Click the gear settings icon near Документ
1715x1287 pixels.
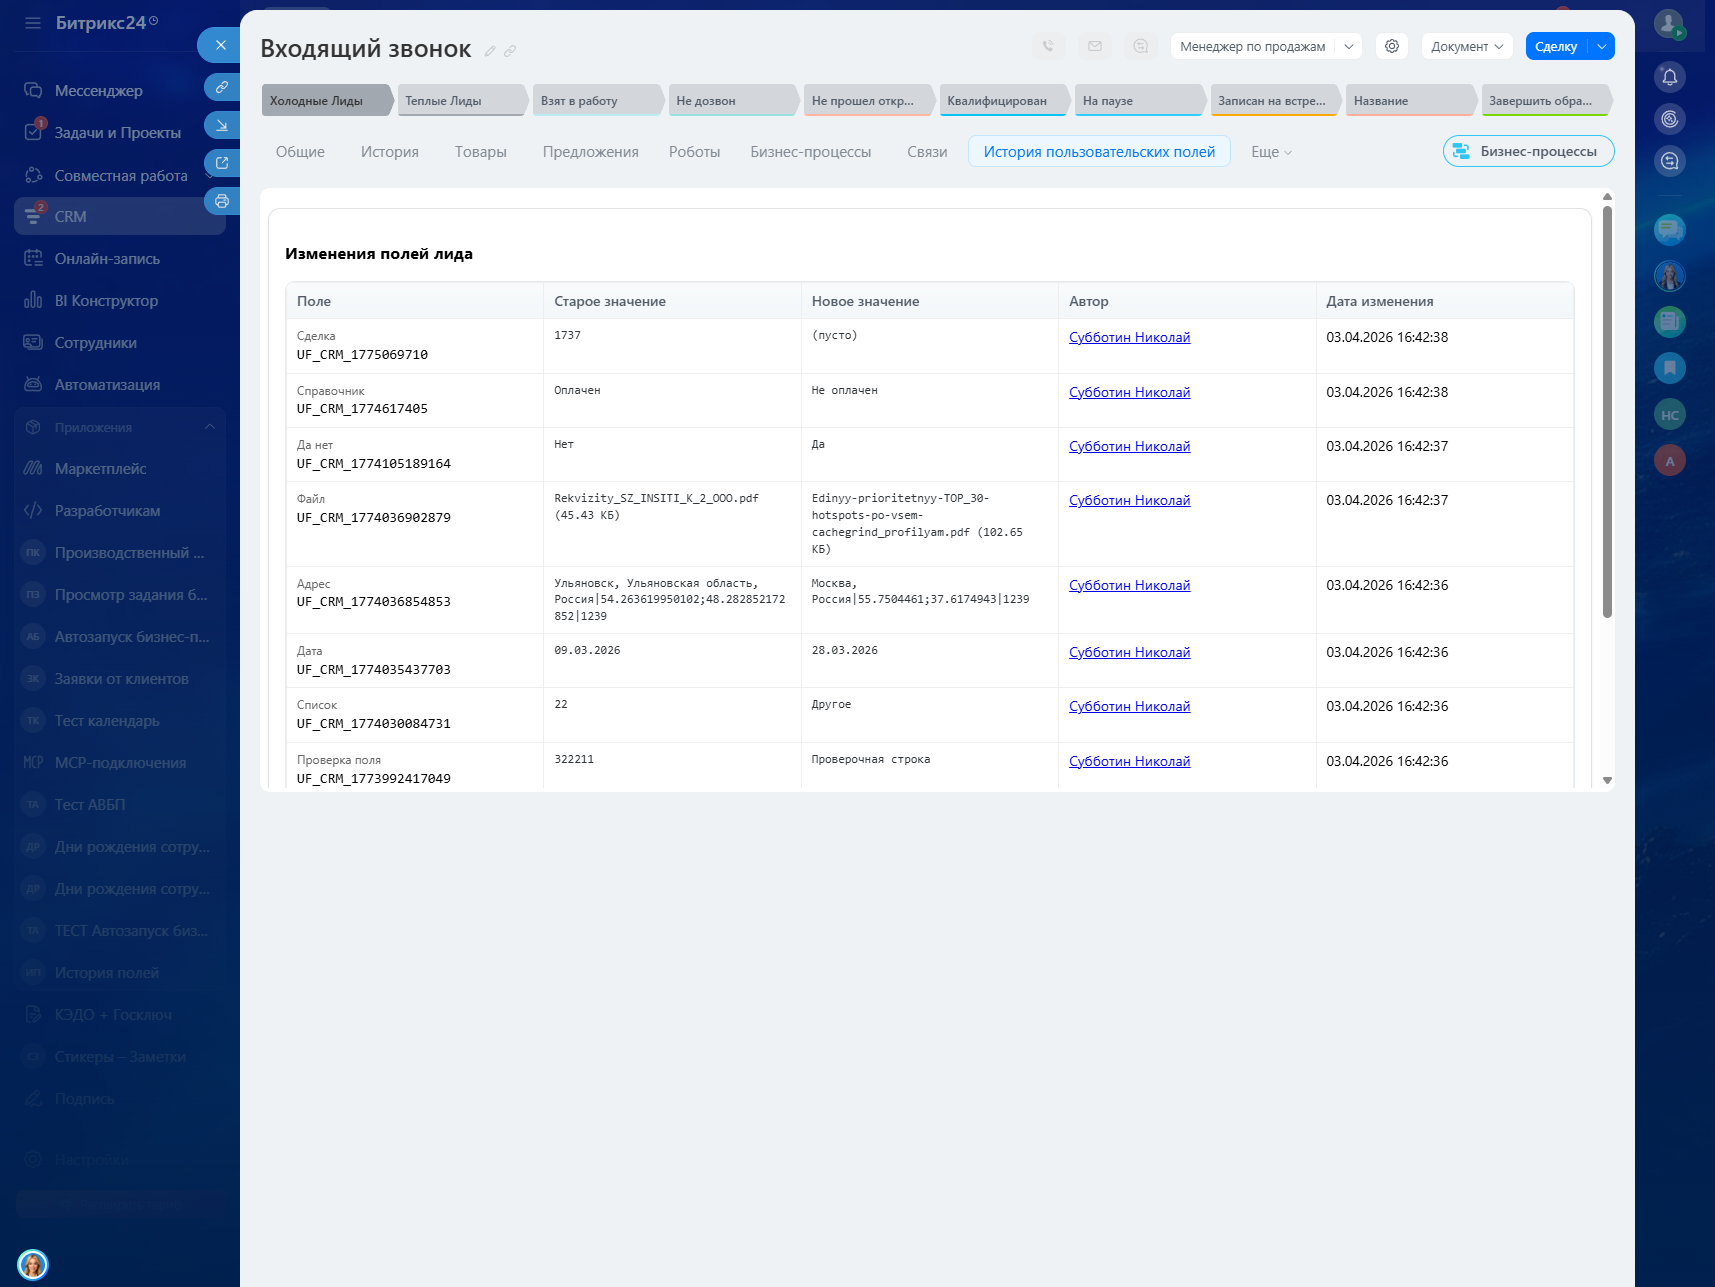[1391, 46]
